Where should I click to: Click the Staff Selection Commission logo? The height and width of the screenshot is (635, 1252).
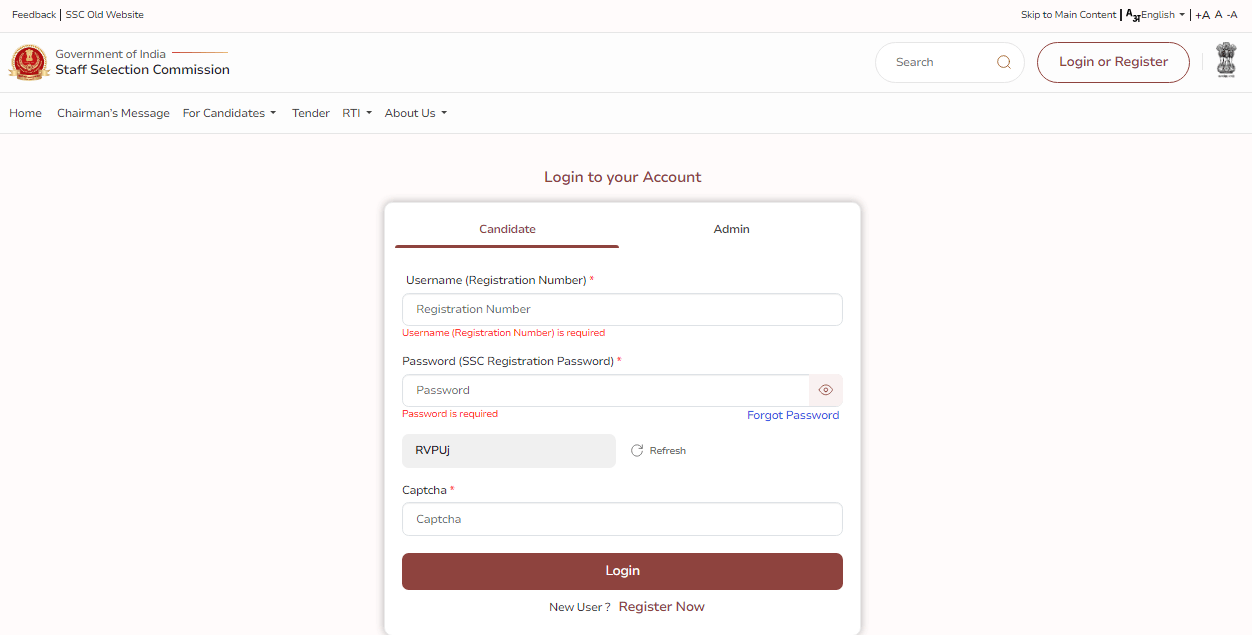pos(30,62)
